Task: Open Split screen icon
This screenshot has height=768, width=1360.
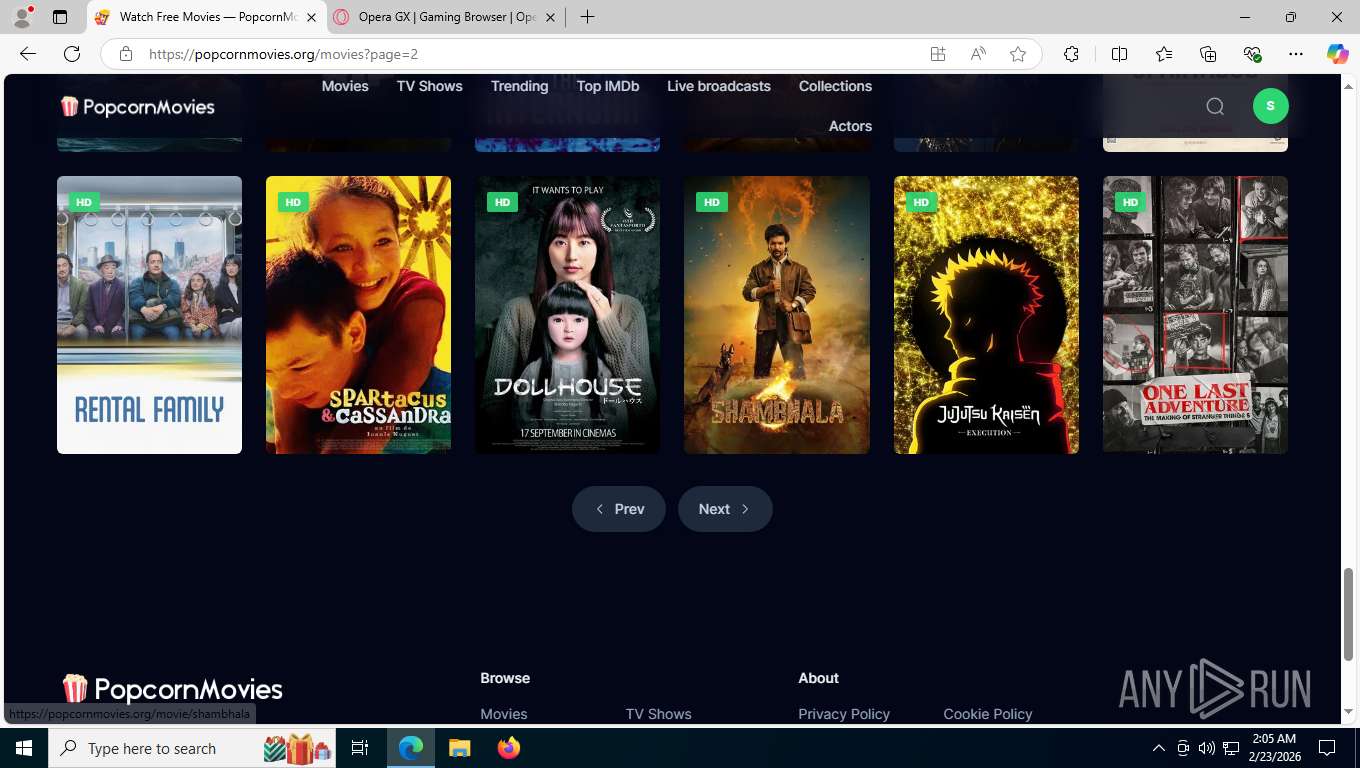Action: tap(1120, 54)
